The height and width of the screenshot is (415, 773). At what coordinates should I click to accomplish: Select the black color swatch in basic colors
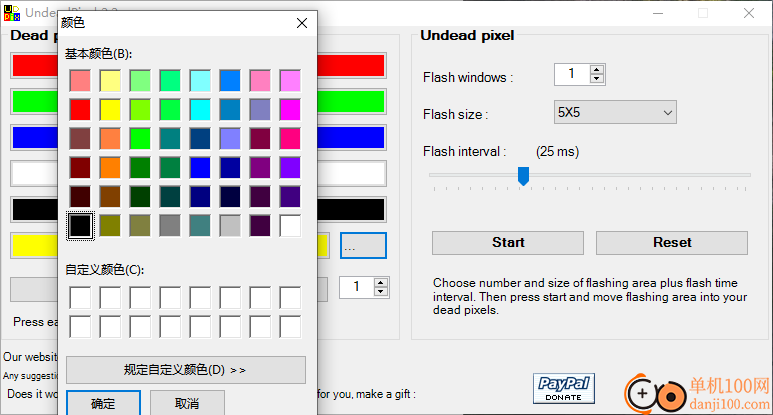point(80,226)
